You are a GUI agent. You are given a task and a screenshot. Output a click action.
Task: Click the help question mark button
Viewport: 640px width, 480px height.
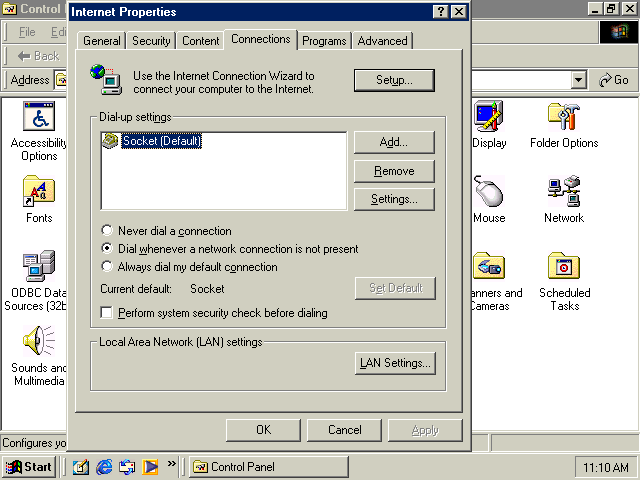(x=441, y=11)
